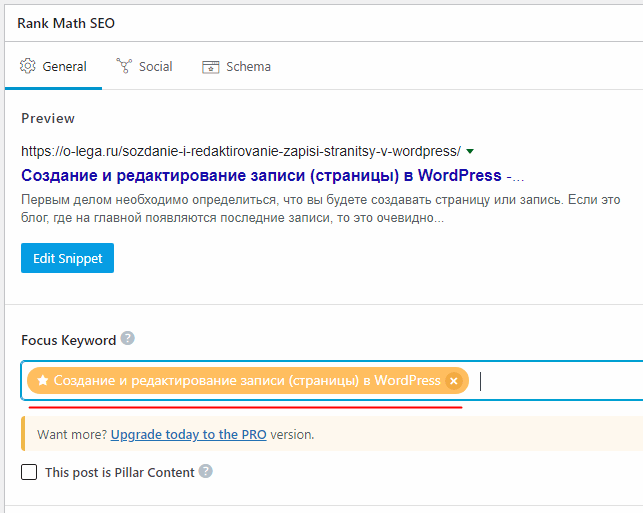Image resolution: width=643 pixels, height=513 pixels.
Task: Click the snippet description preview text
Action: [x=320, y=209]
